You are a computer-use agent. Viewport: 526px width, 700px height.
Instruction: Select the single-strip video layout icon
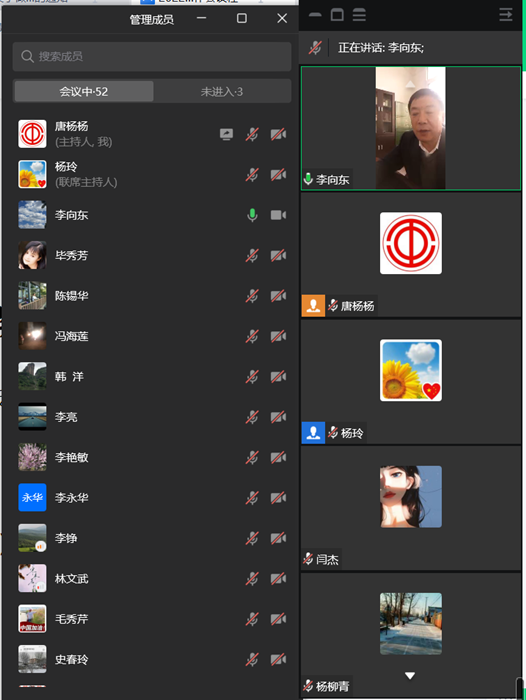pos(315,15)
